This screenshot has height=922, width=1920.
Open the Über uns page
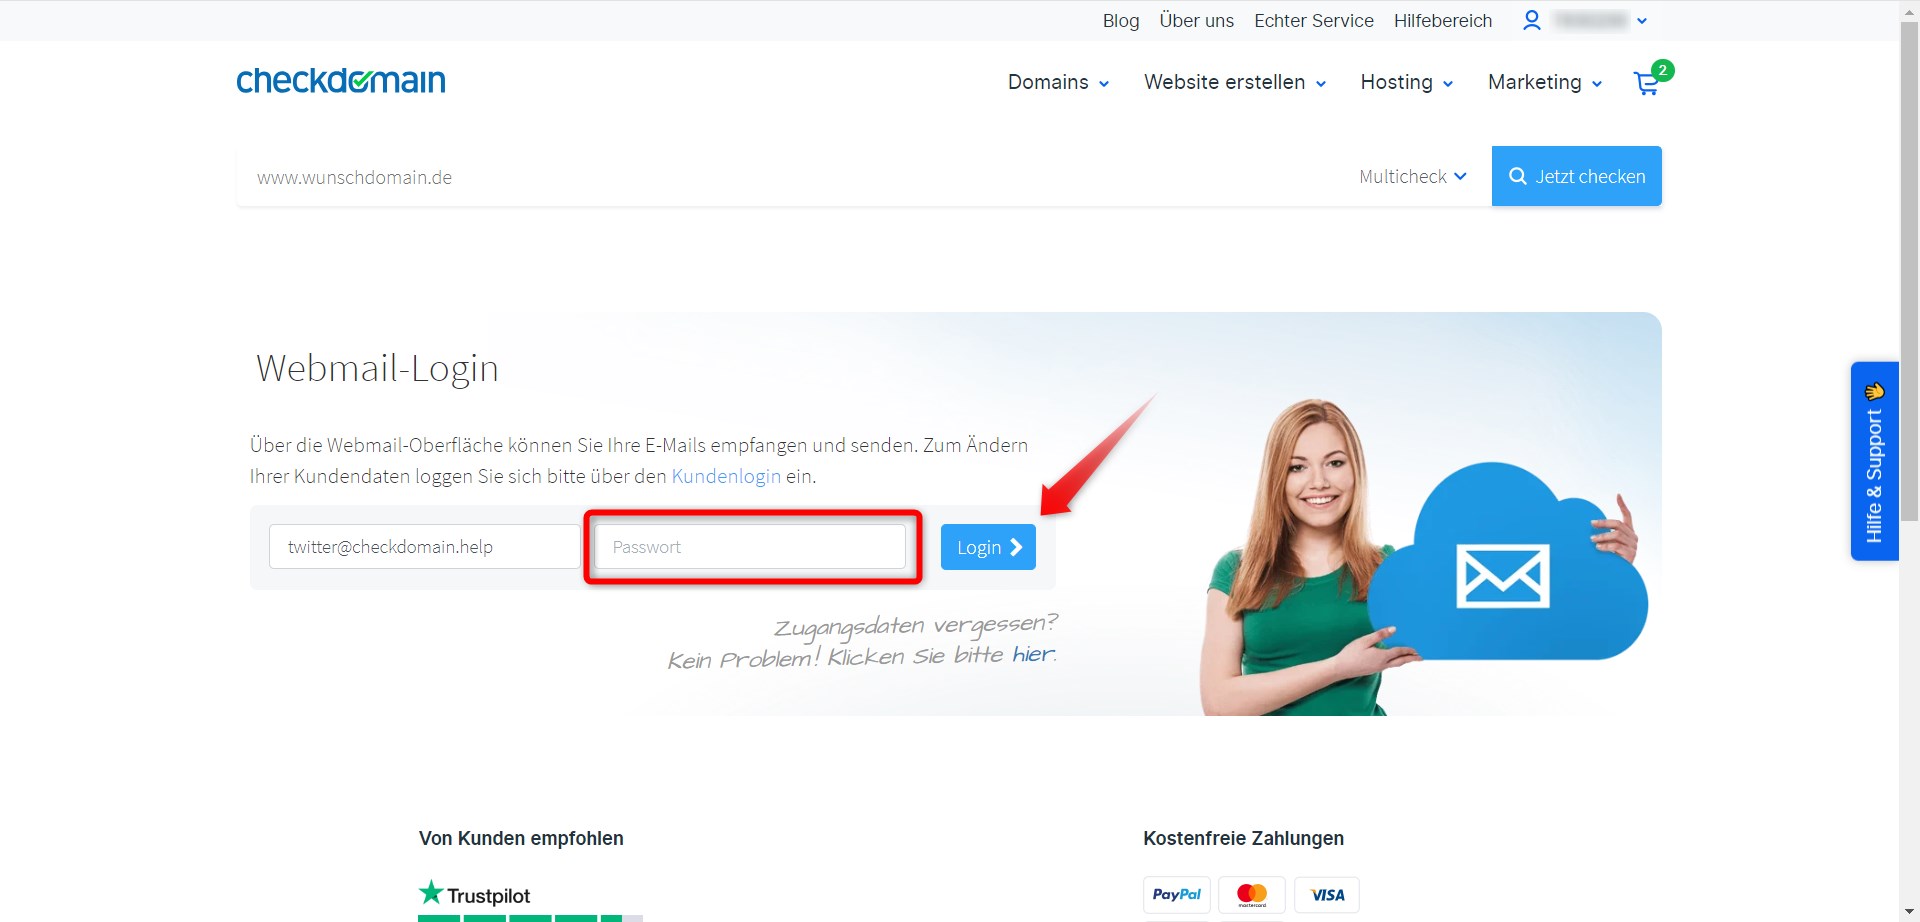pos(1196,21)
